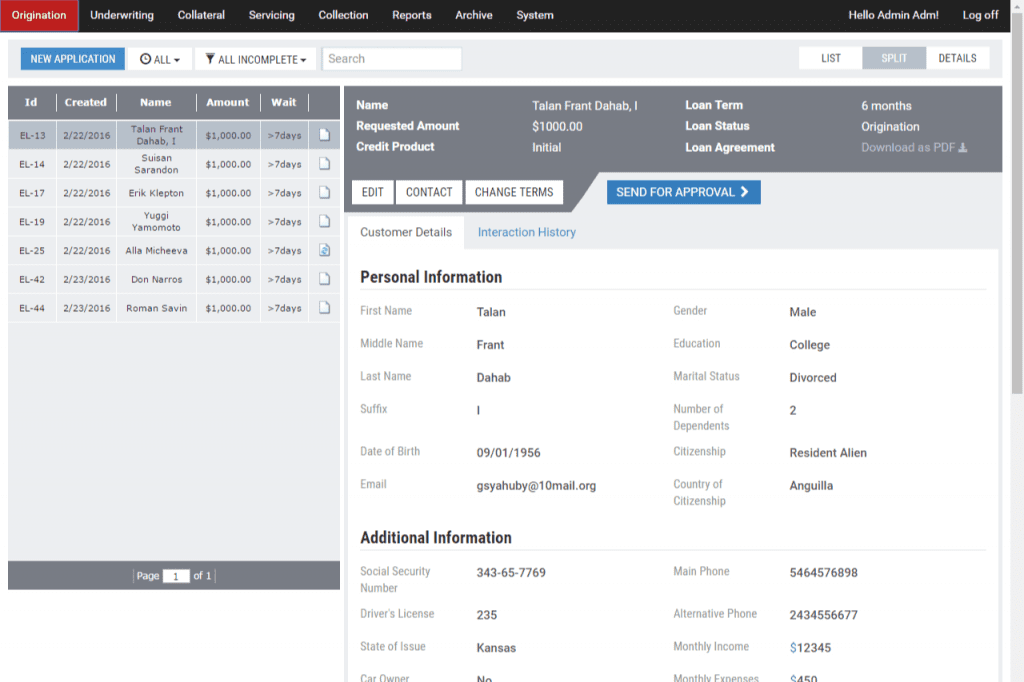Open document icon for application EL-13
The height and width of the screenshot is (682, 1024).
pyautogui.click(x=324, y=135)
